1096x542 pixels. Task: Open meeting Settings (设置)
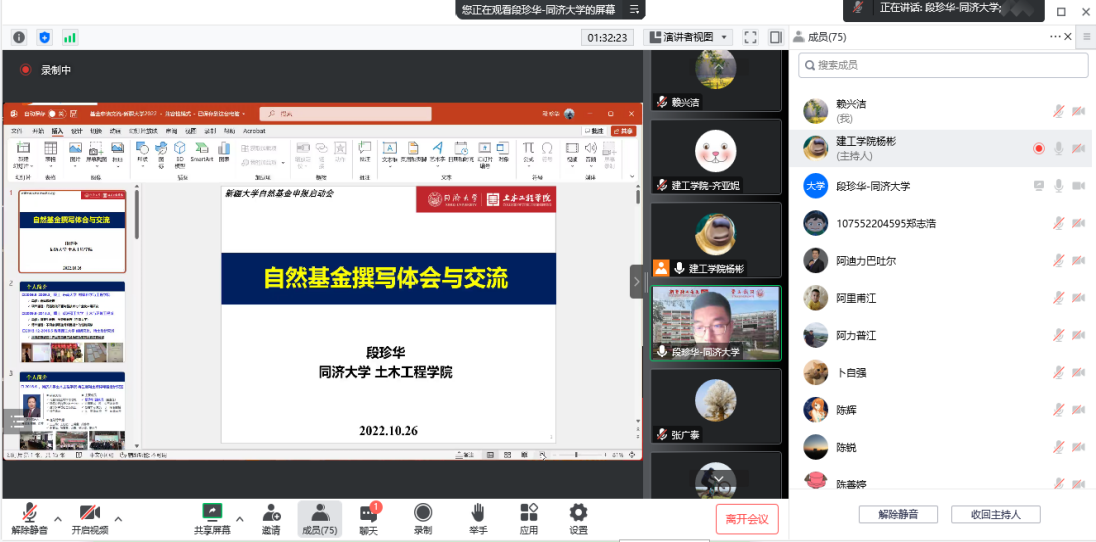578,518
